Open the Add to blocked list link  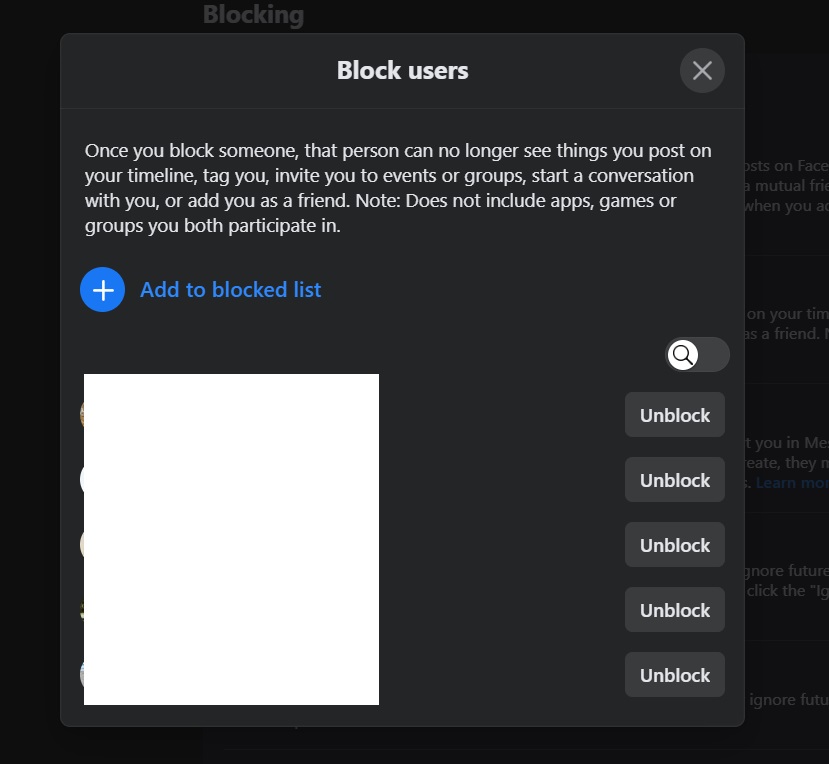230,289
